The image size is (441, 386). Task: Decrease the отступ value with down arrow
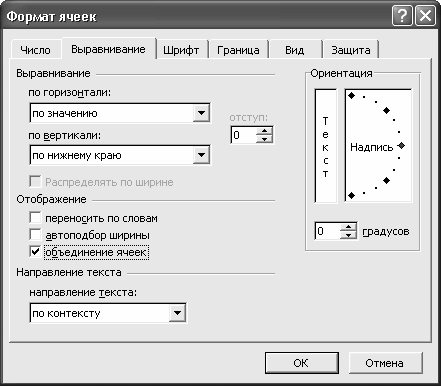264,139
